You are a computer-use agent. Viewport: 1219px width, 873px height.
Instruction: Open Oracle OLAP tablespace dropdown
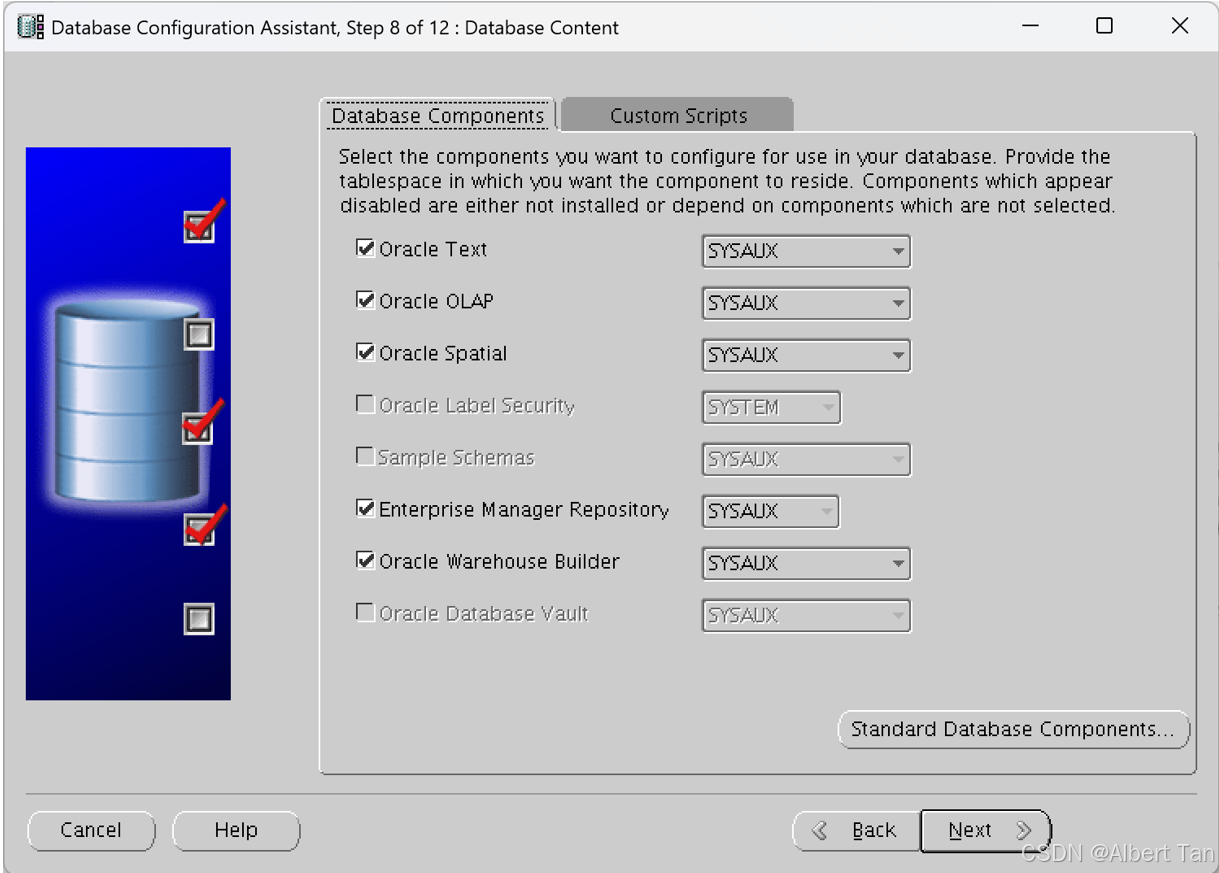pyautogui.click(x=806, y=303)
